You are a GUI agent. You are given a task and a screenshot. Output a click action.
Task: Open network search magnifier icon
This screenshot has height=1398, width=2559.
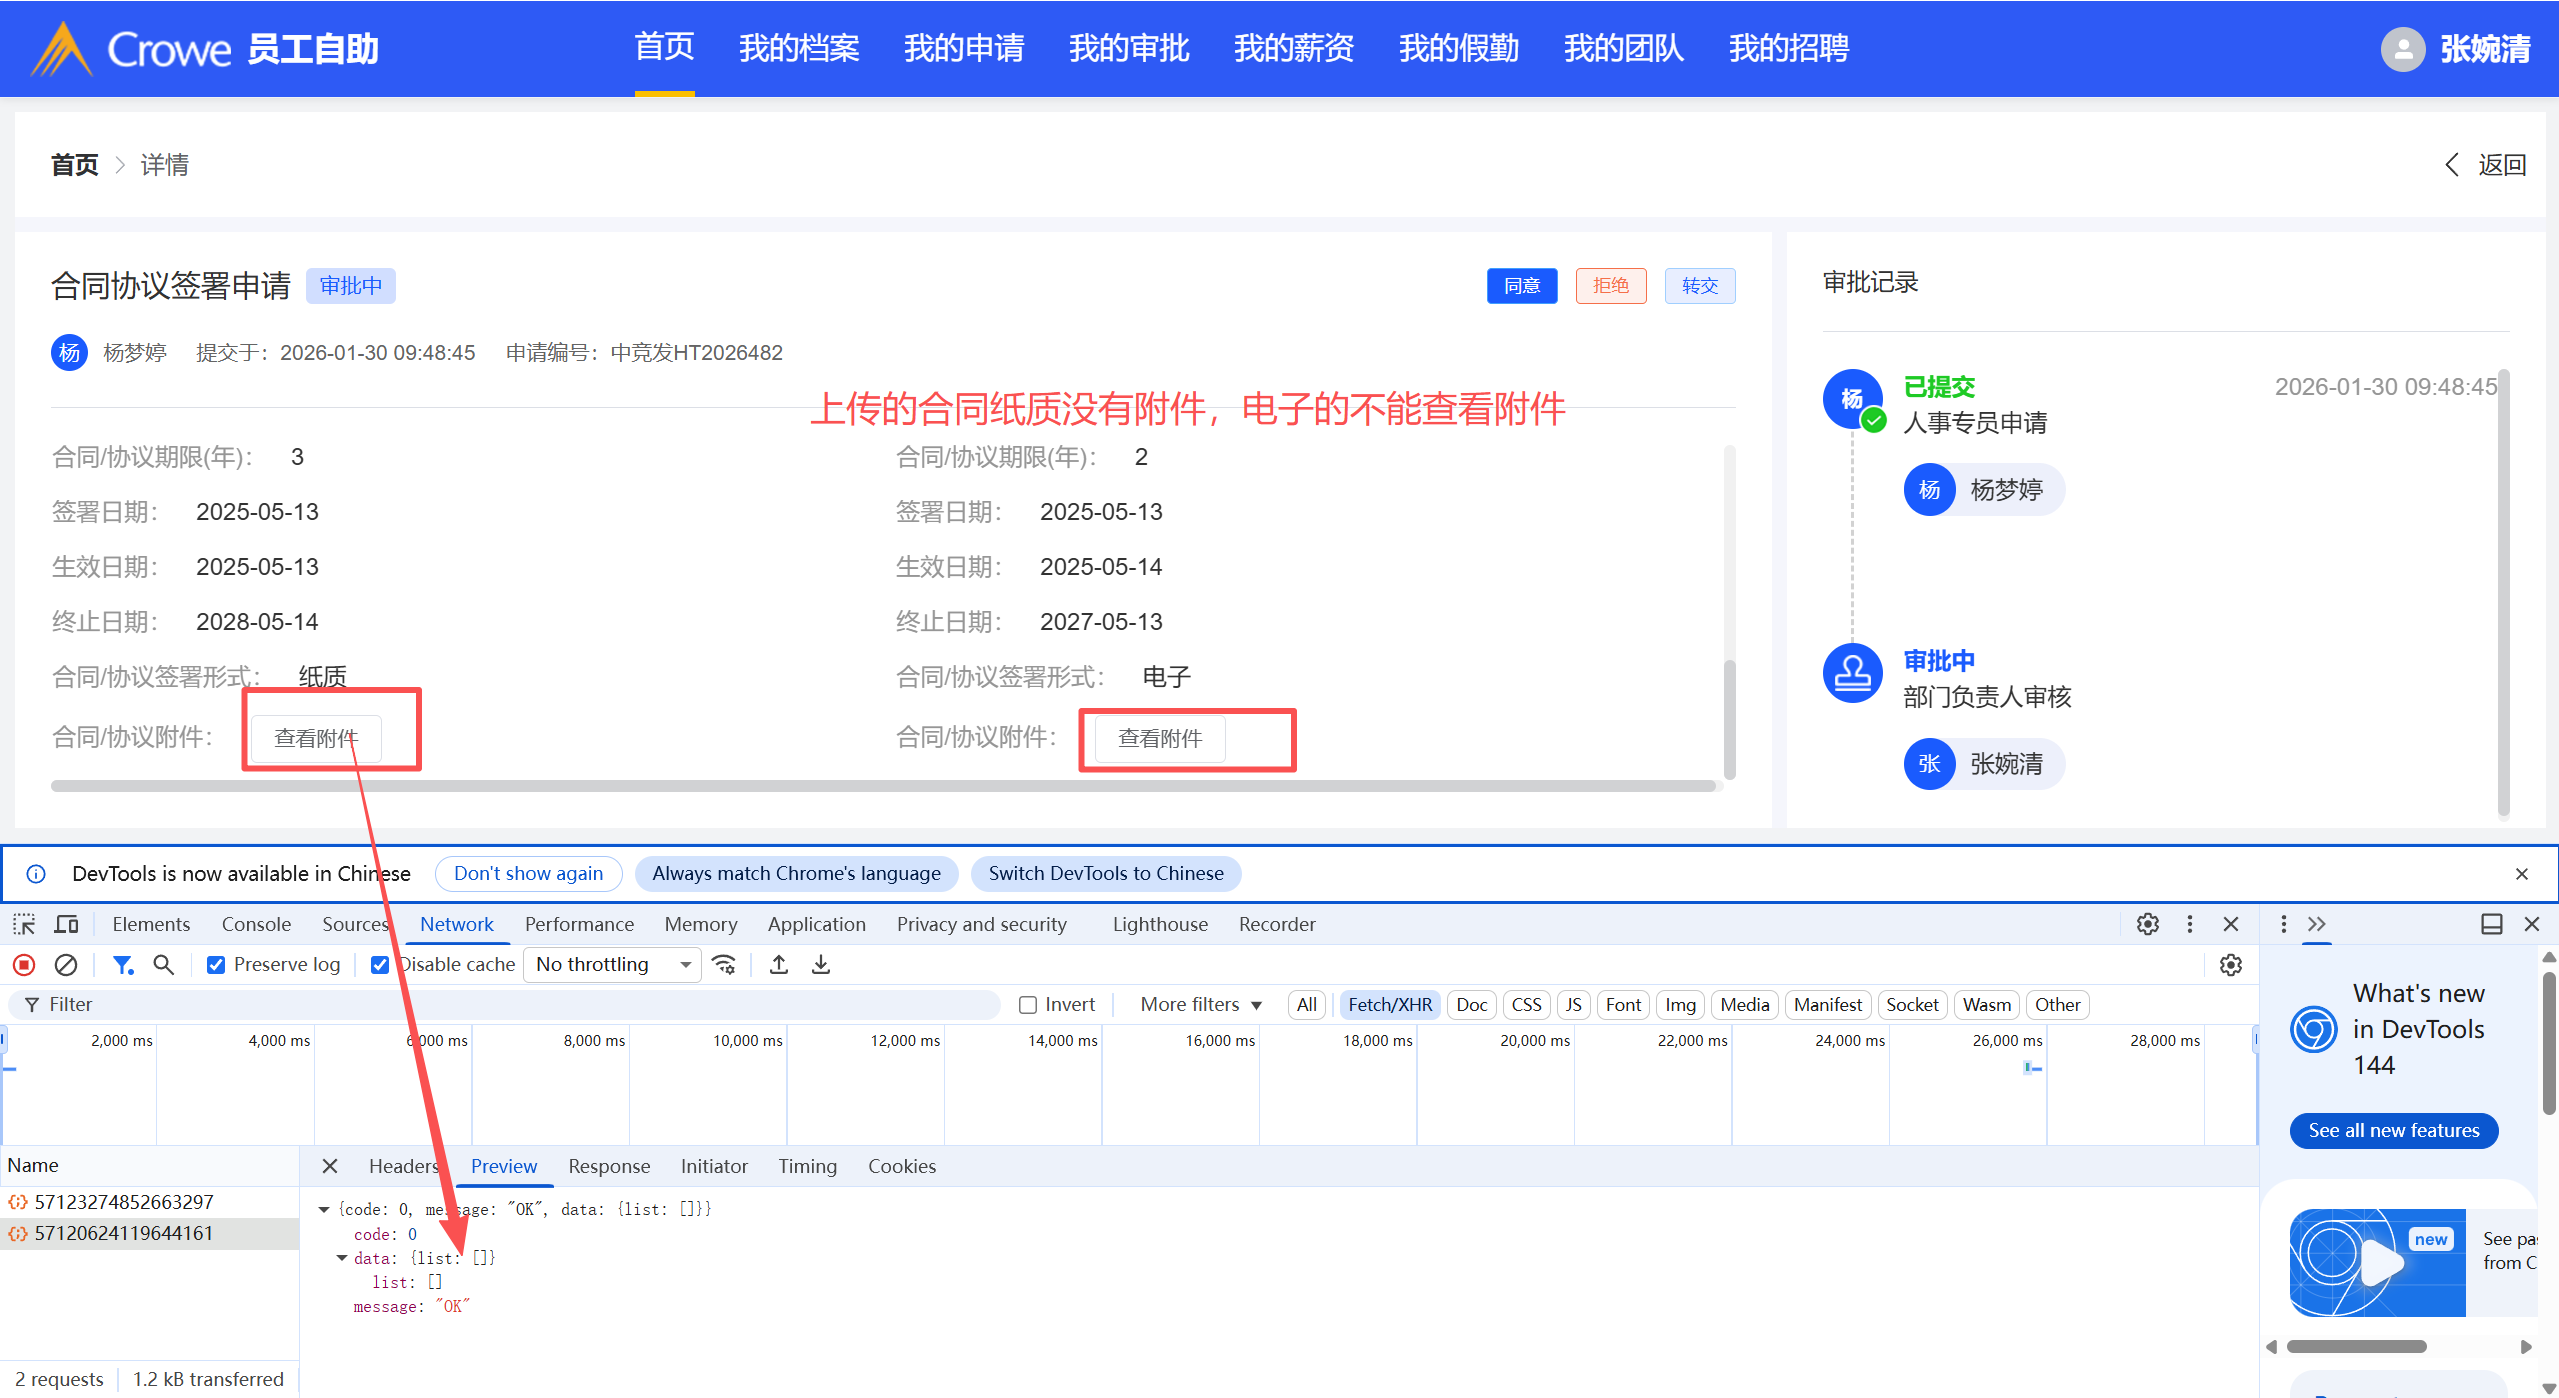tap(163, 965)
